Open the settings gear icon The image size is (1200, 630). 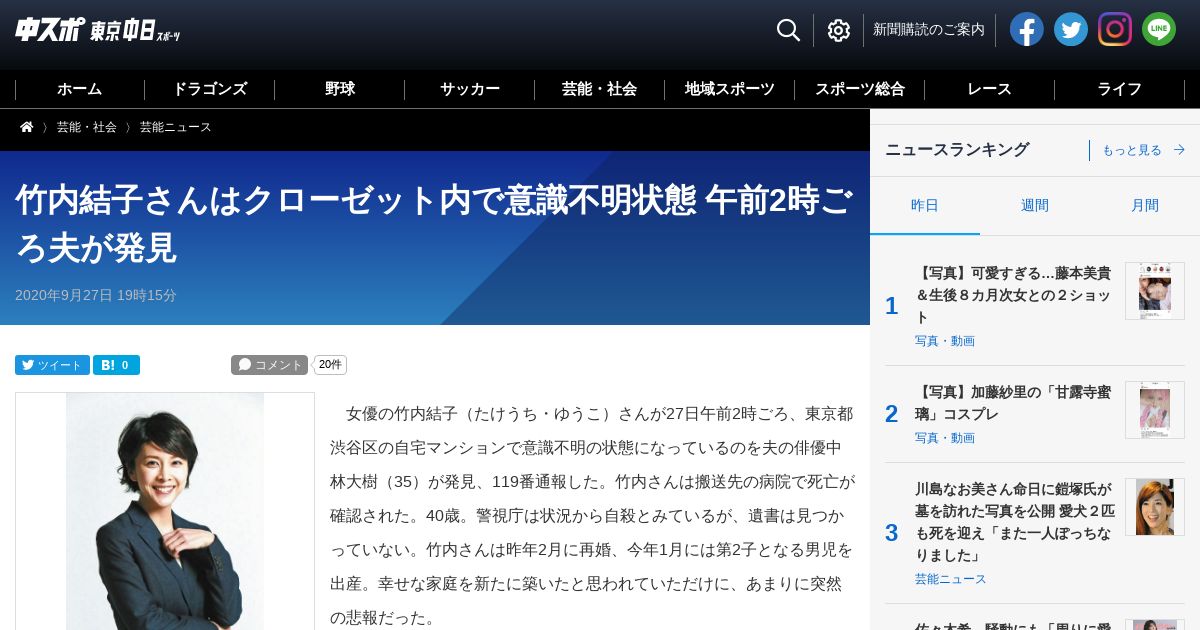[838, 30]
